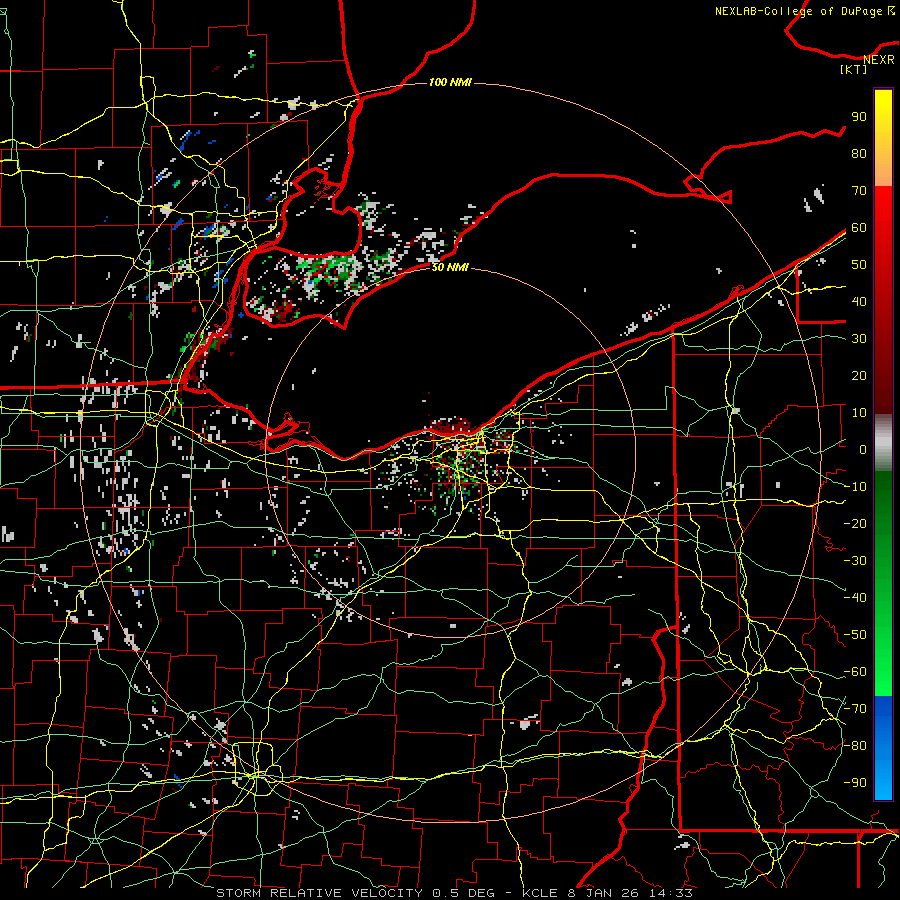
Task: Click the 60 value on the velocity scale
Action: (x=859, y=228)
